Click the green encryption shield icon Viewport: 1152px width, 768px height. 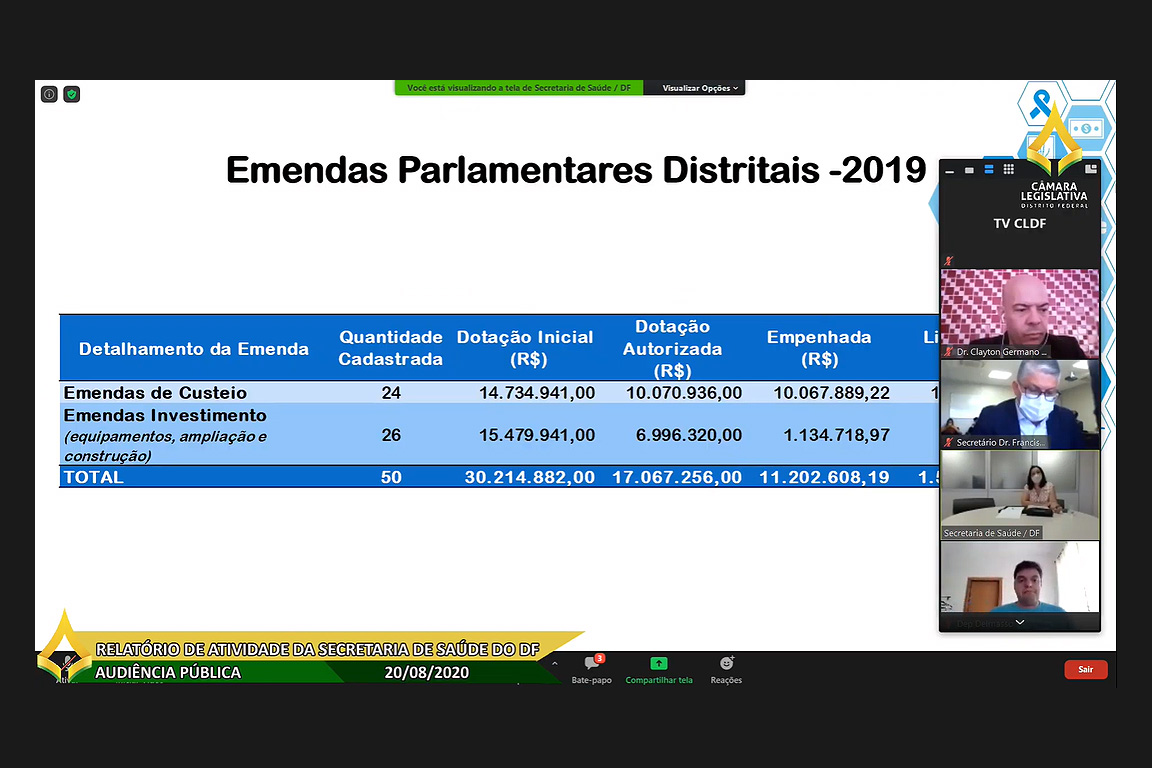click(x=71, y=94)
